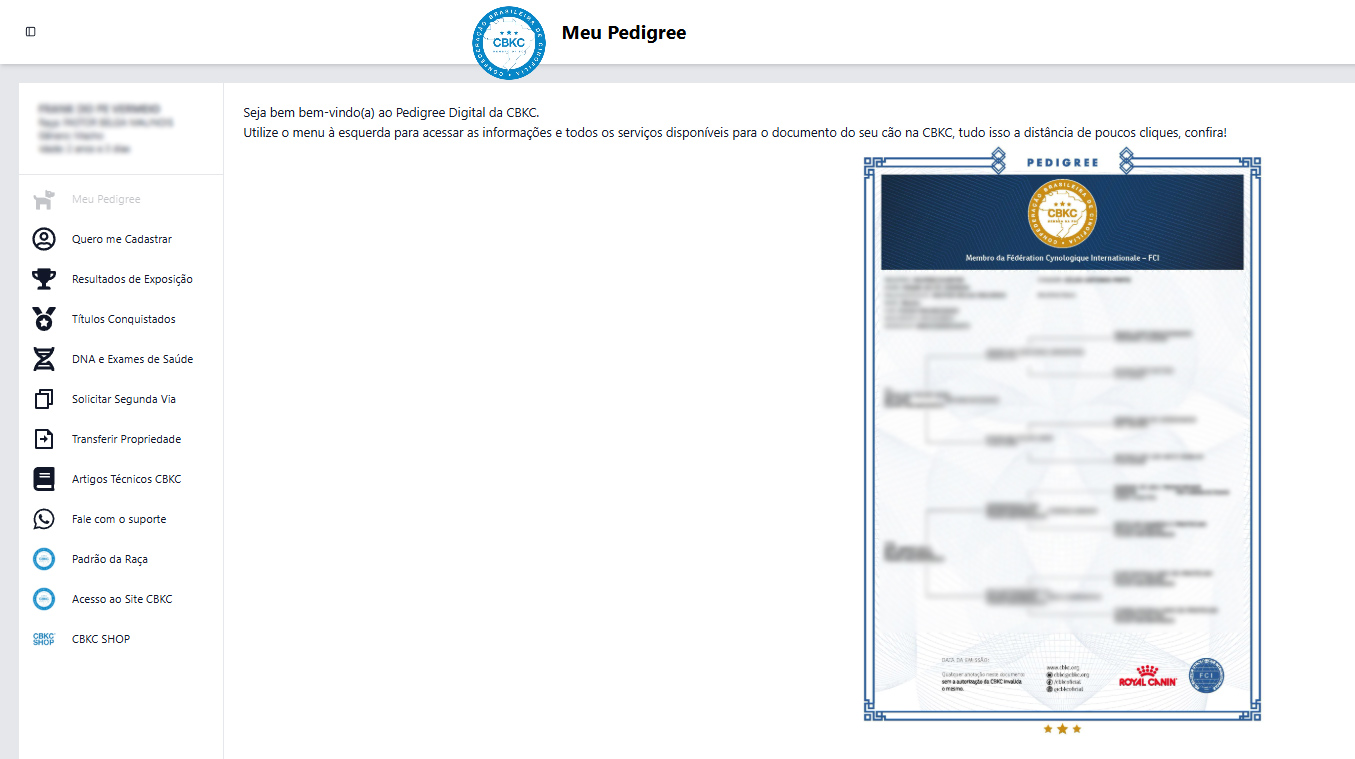This screenshot has height=759, width=1355.
Task: Click the FCI seal on the certificate
Action: pyautogui.click(x=1205, y=675)
